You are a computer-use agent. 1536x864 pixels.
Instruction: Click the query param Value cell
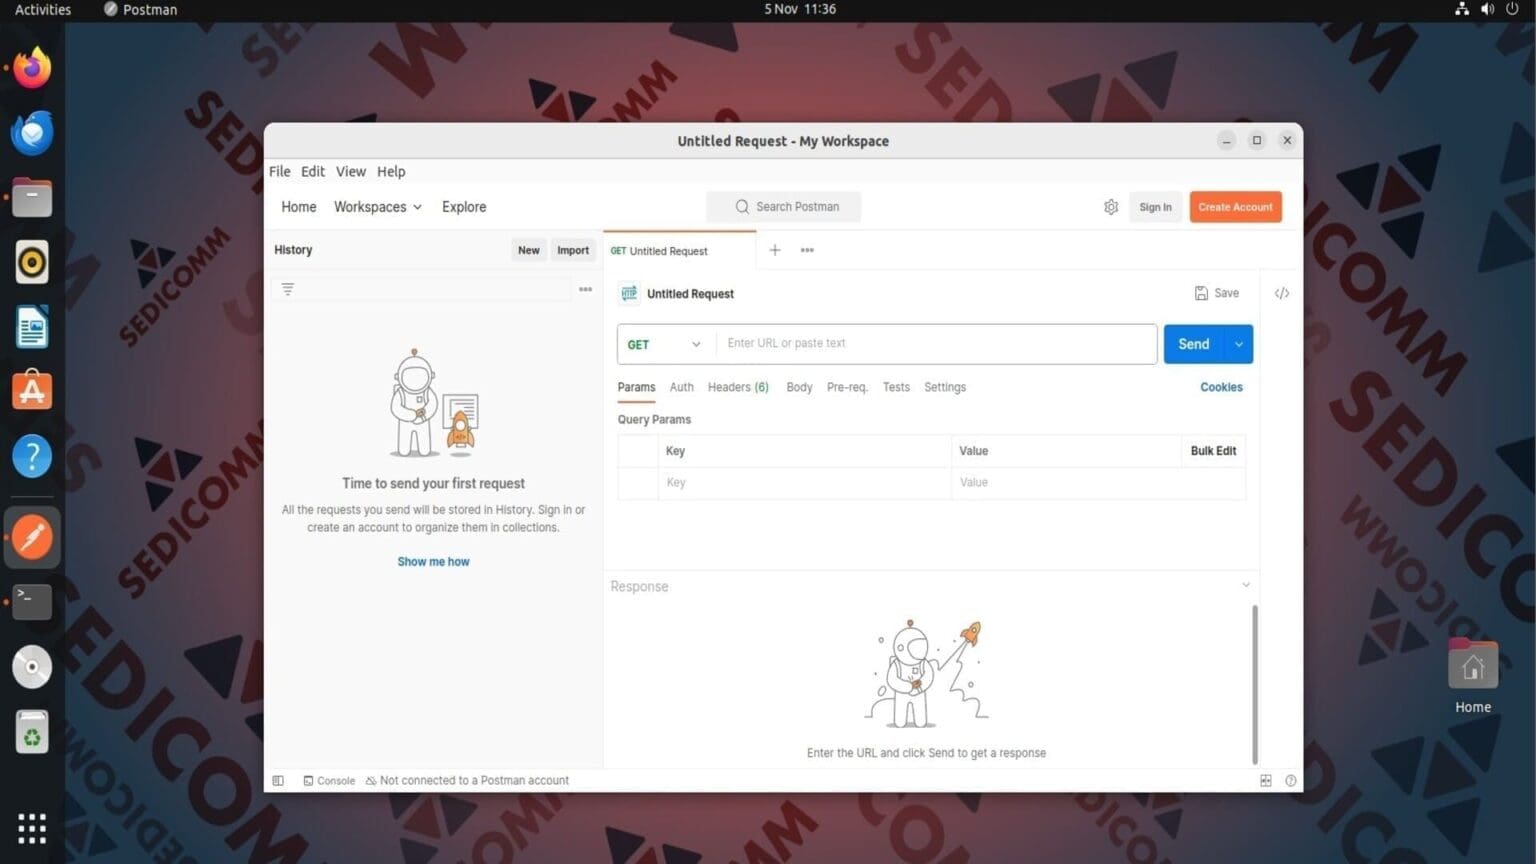(x=1098, y=483)
